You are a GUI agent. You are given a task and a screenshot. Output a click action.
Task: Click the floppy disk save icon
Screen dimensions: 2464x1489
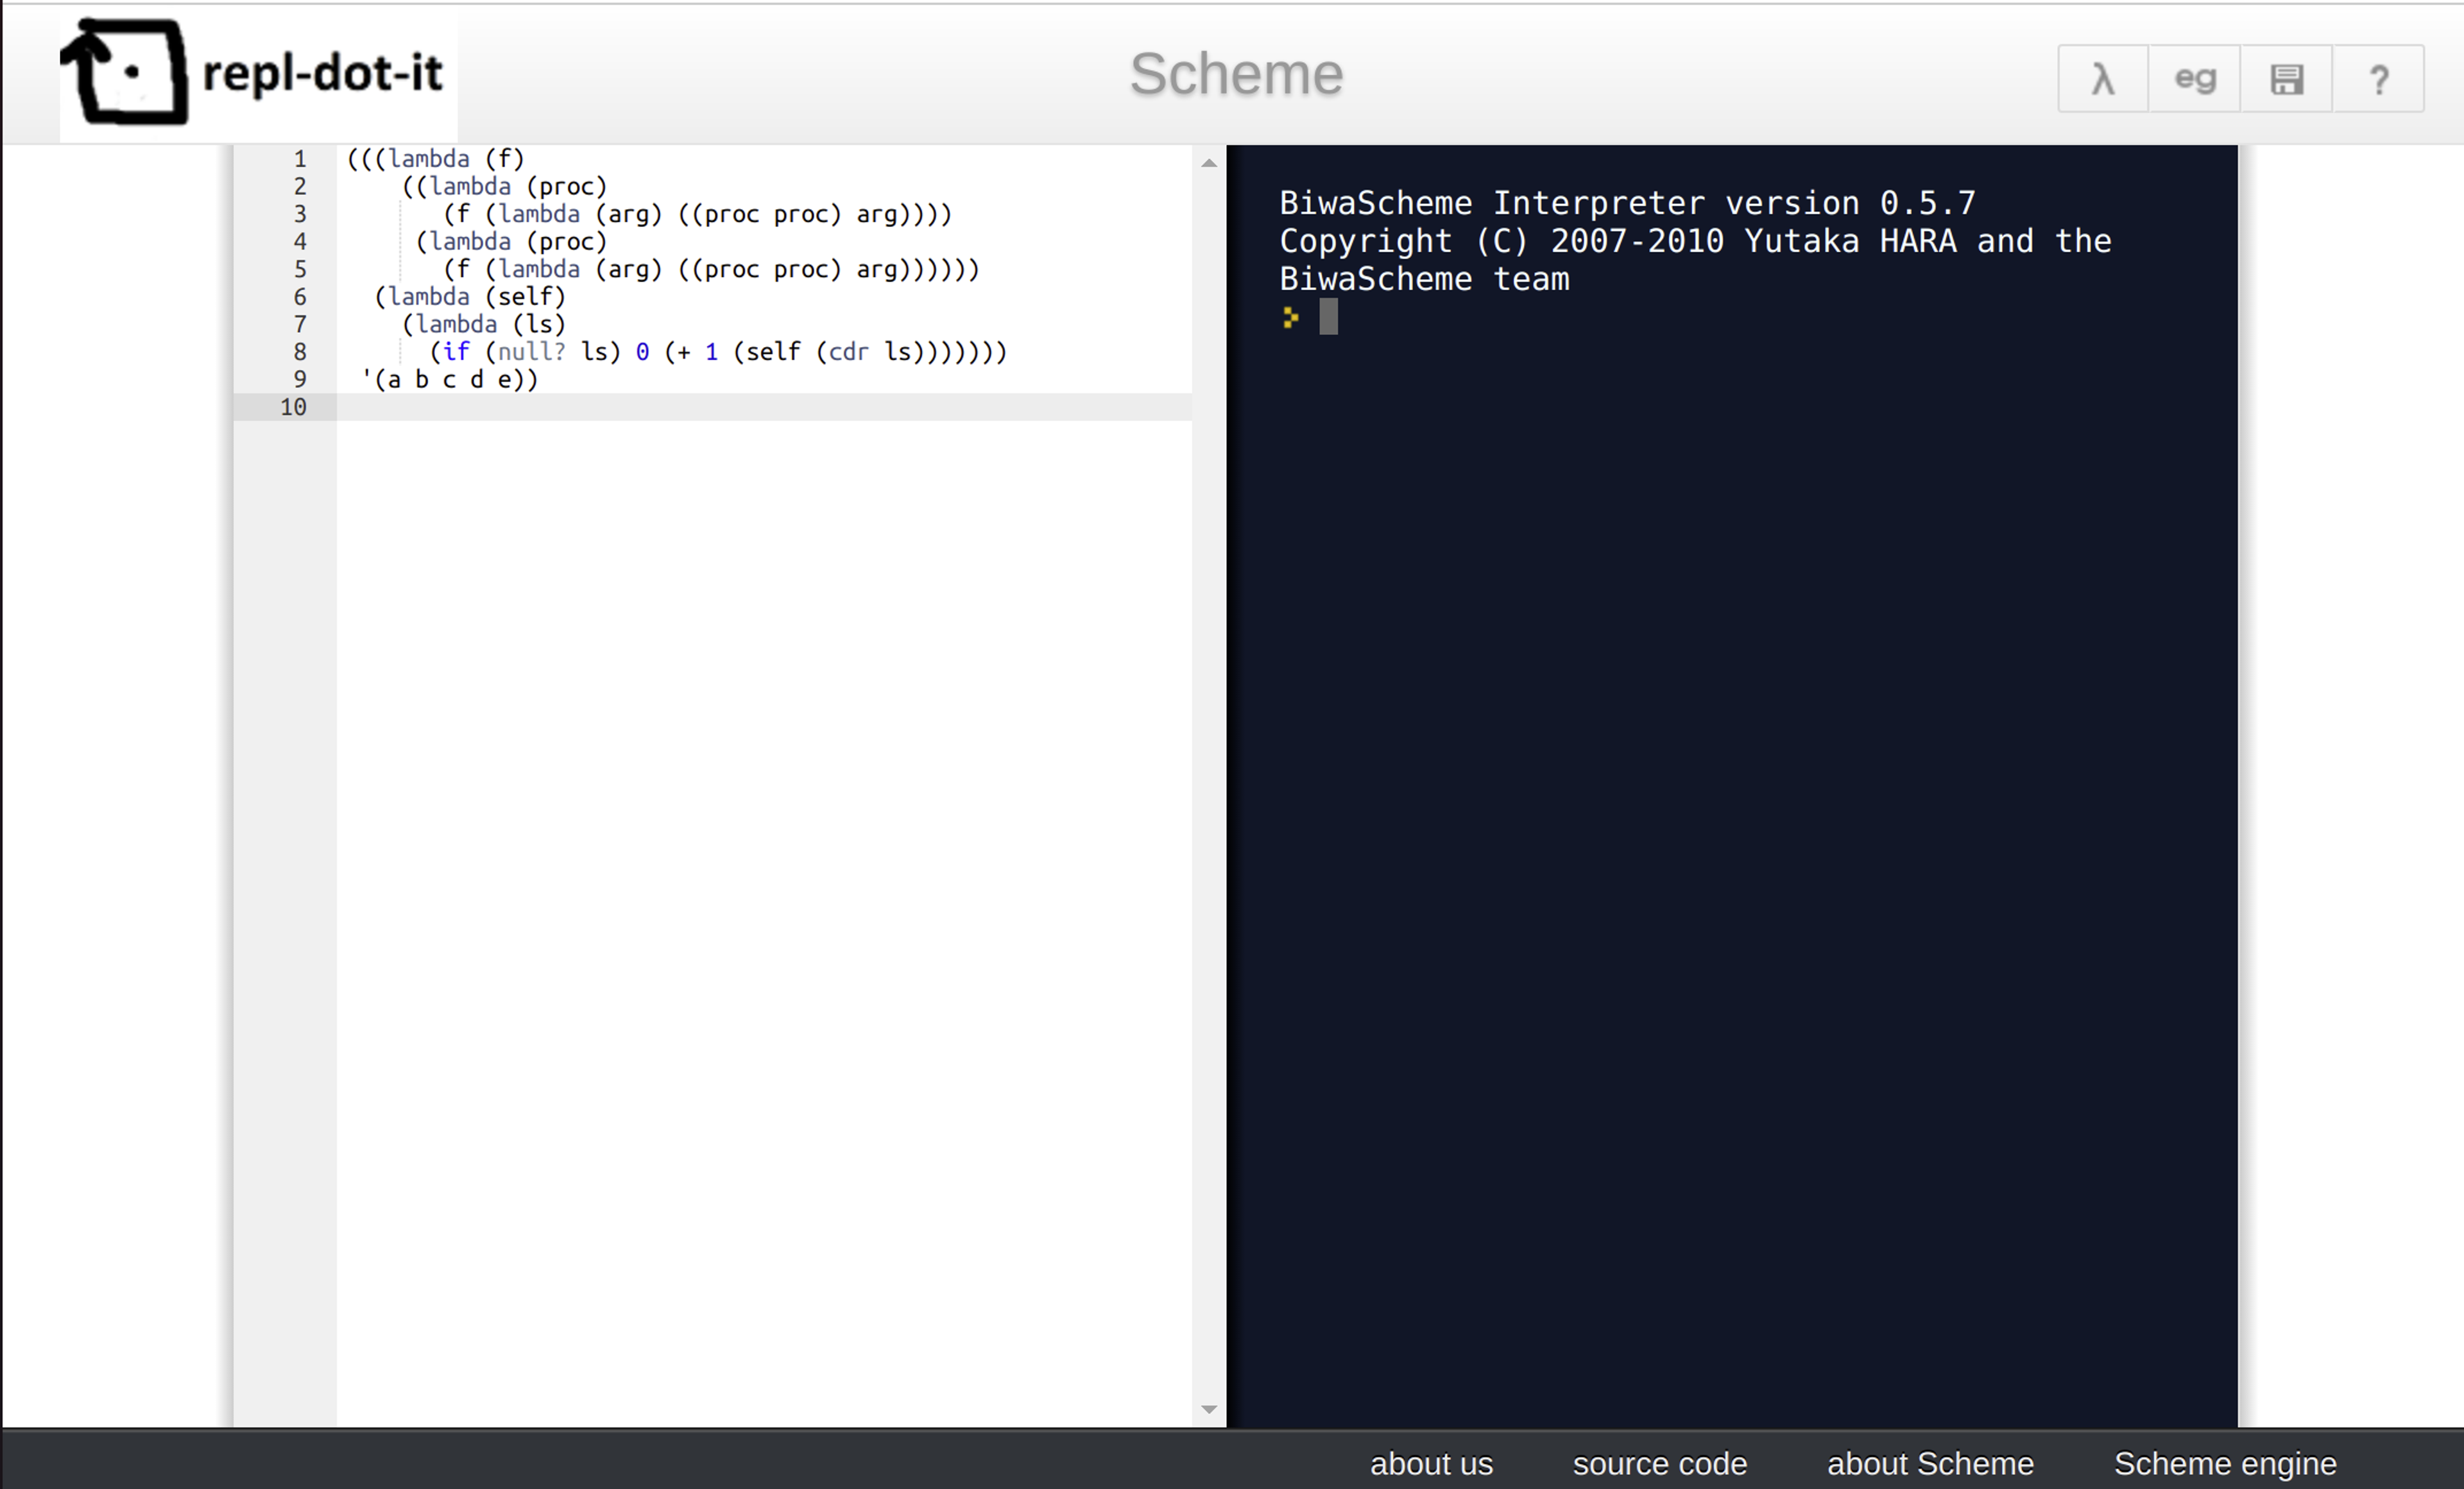pyautogui.click(x=2287, y=78)
